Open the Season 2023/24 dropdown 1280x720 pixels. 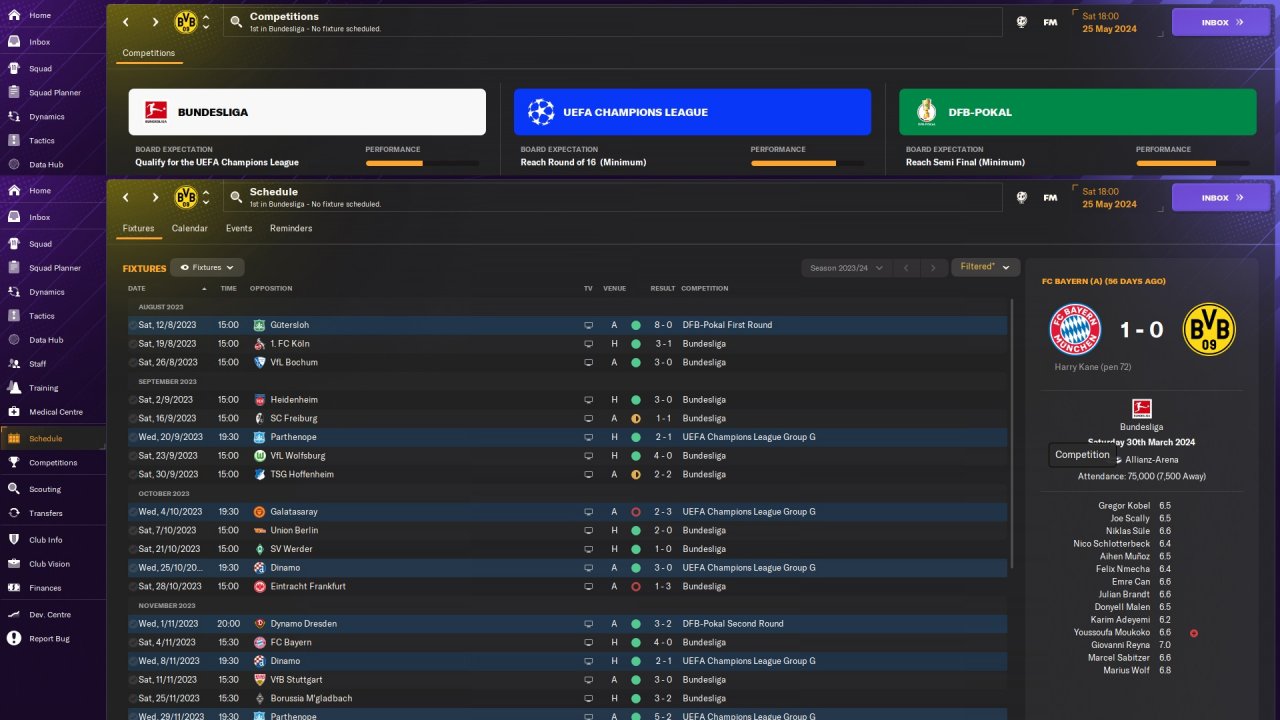(x=844, y=268)
